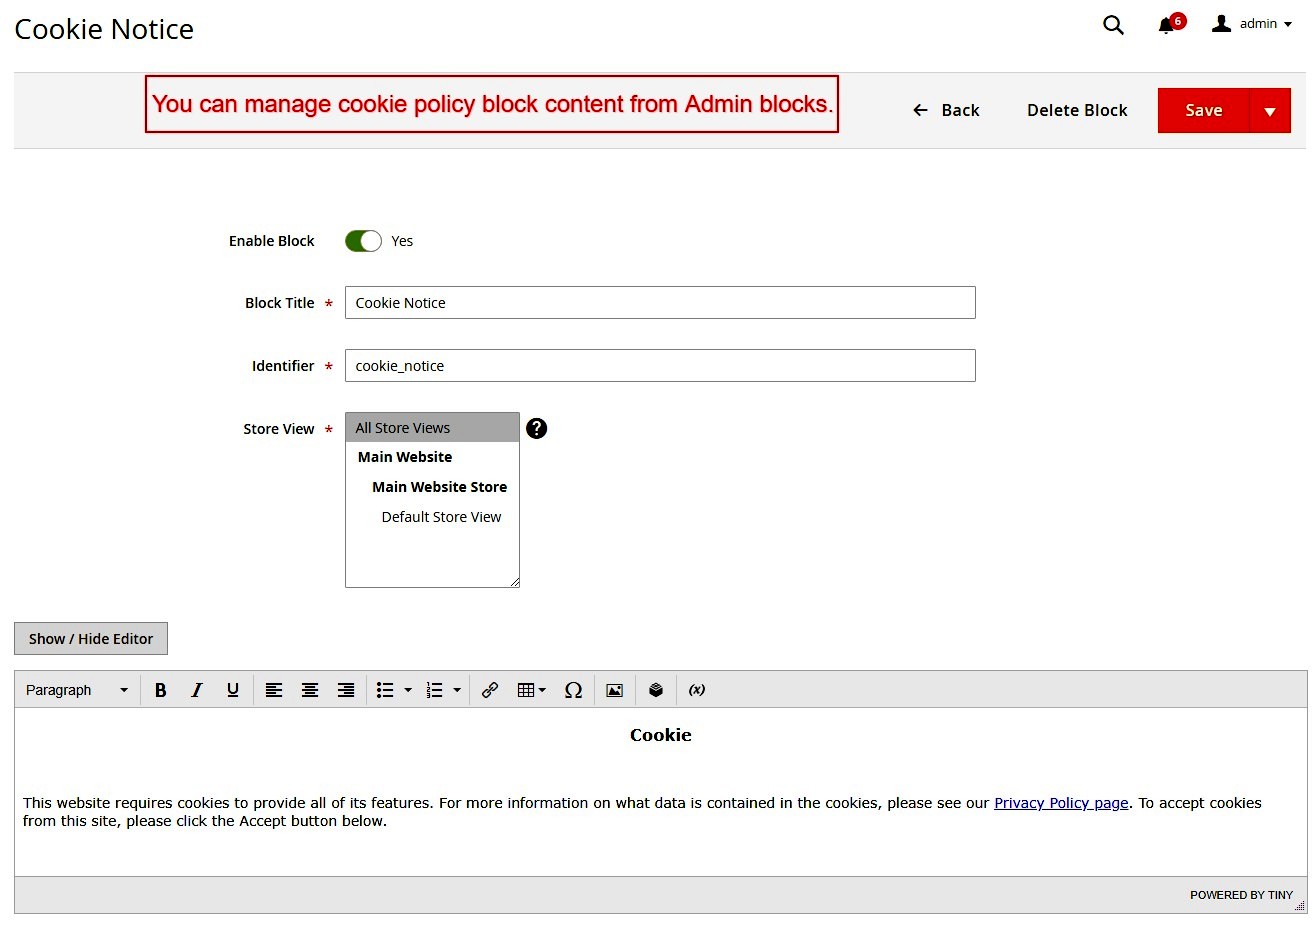This screenshot has width=1313, height=933.
Task: Center align text in editor
Action: [310, 690]
